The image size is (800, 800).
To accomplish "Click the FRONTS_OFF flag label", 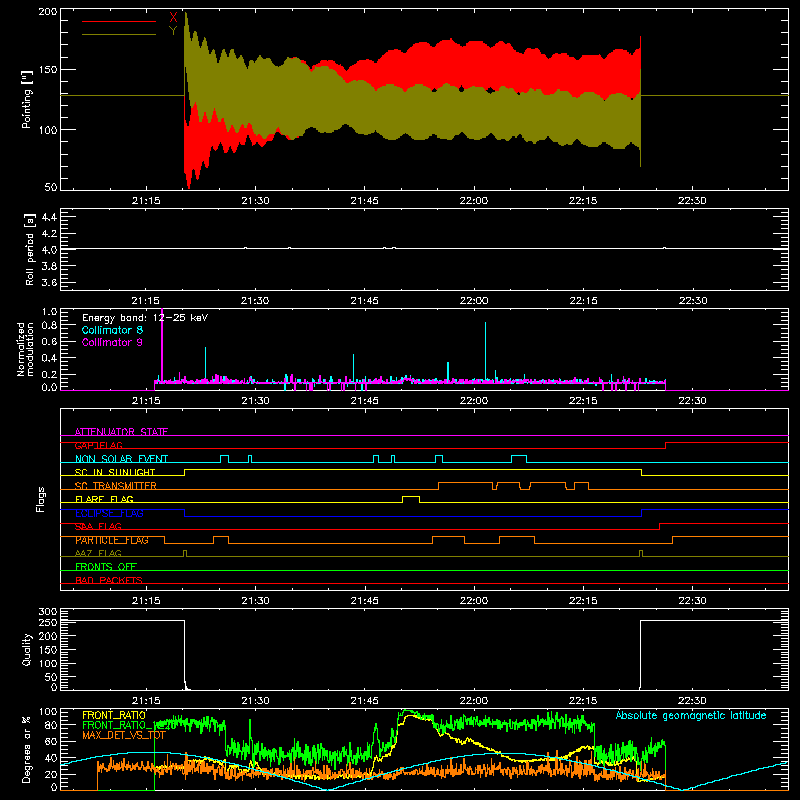I will click(x=106, y=567).
